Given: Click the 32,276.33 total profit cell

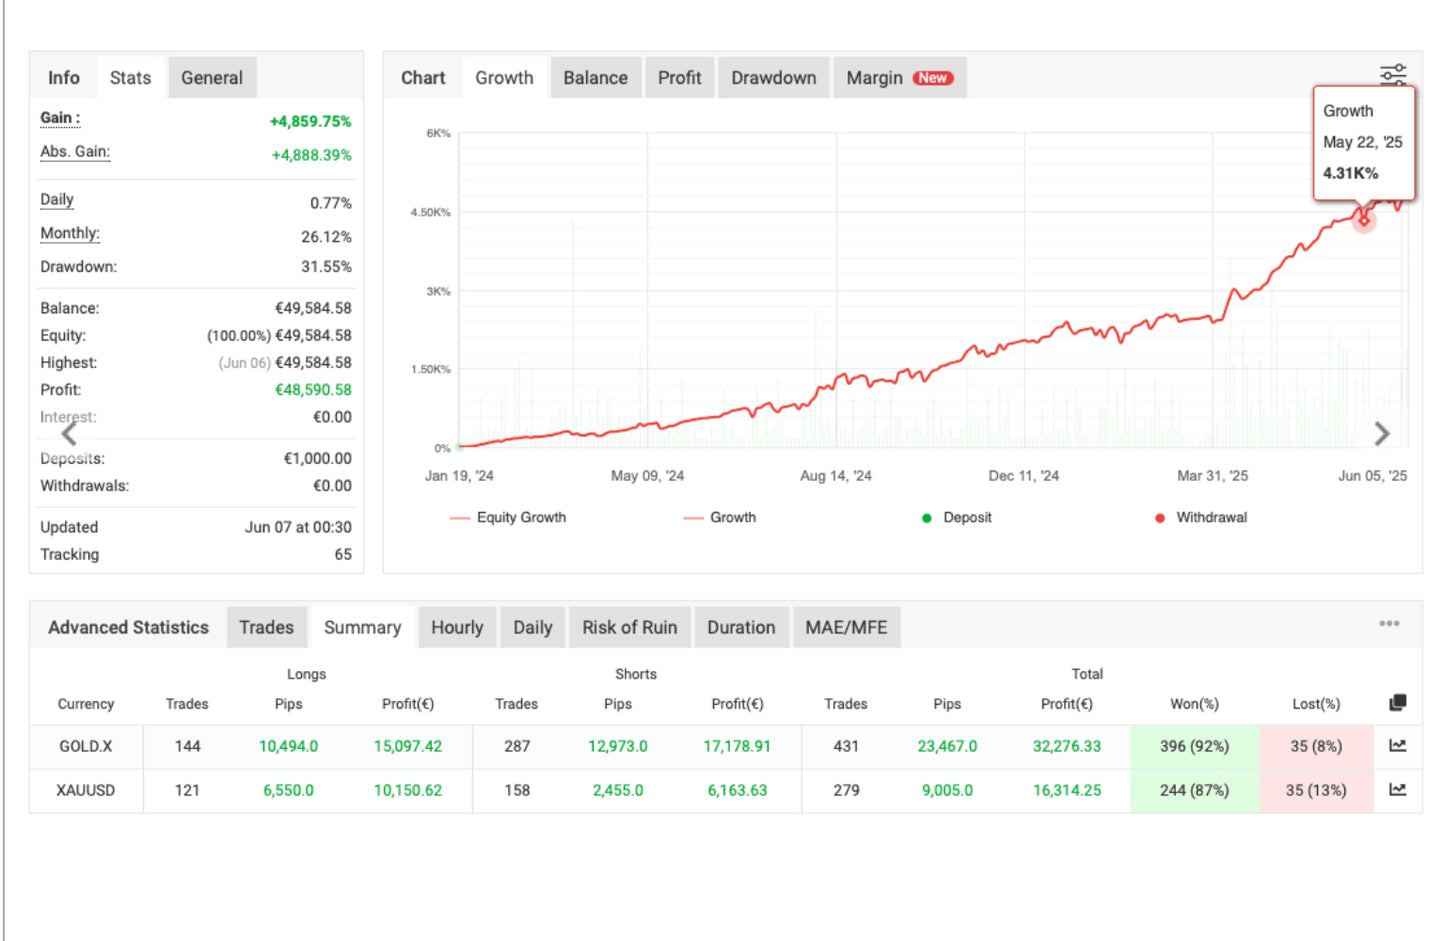Looking at the screenshot, I should [1067, 746].
